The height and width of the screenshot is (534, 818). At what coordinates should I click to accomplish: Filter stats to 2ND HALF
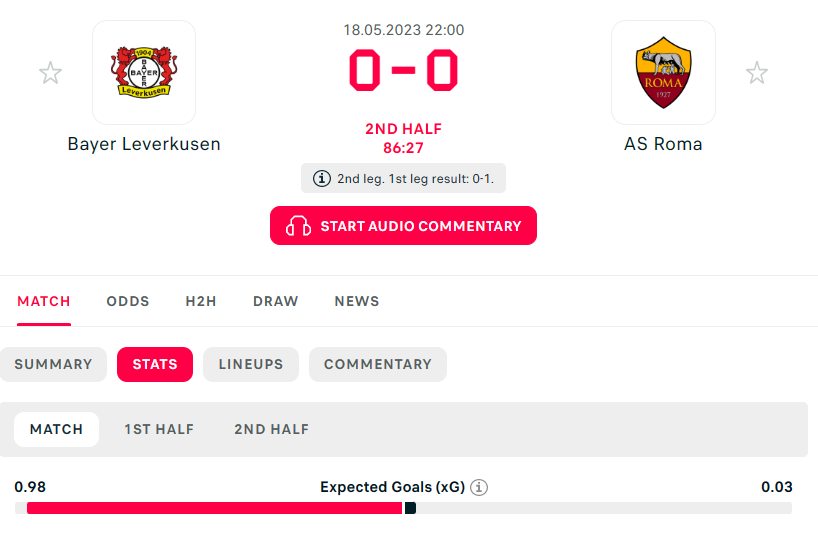pyautogui.click(x=272, y=429)
